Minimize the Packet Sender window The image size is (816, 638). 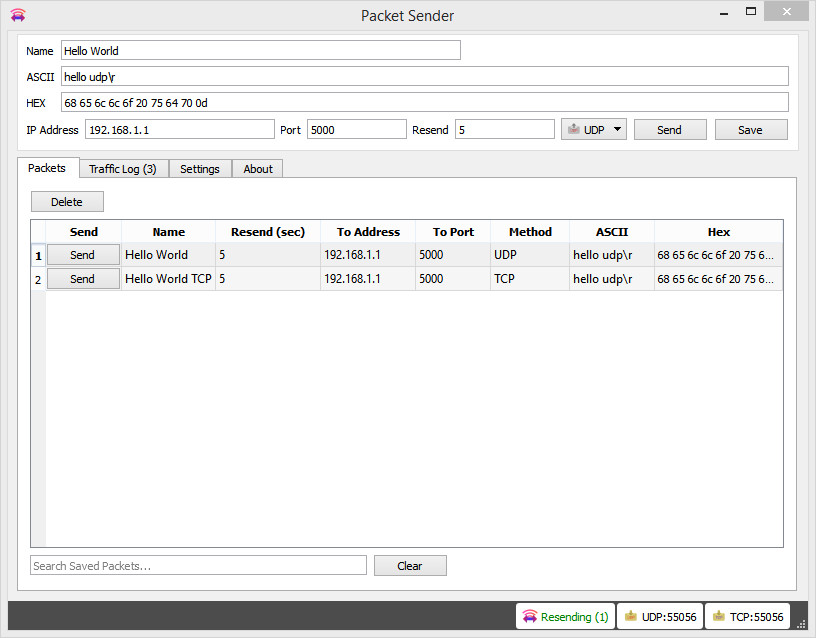pos(724,12)
